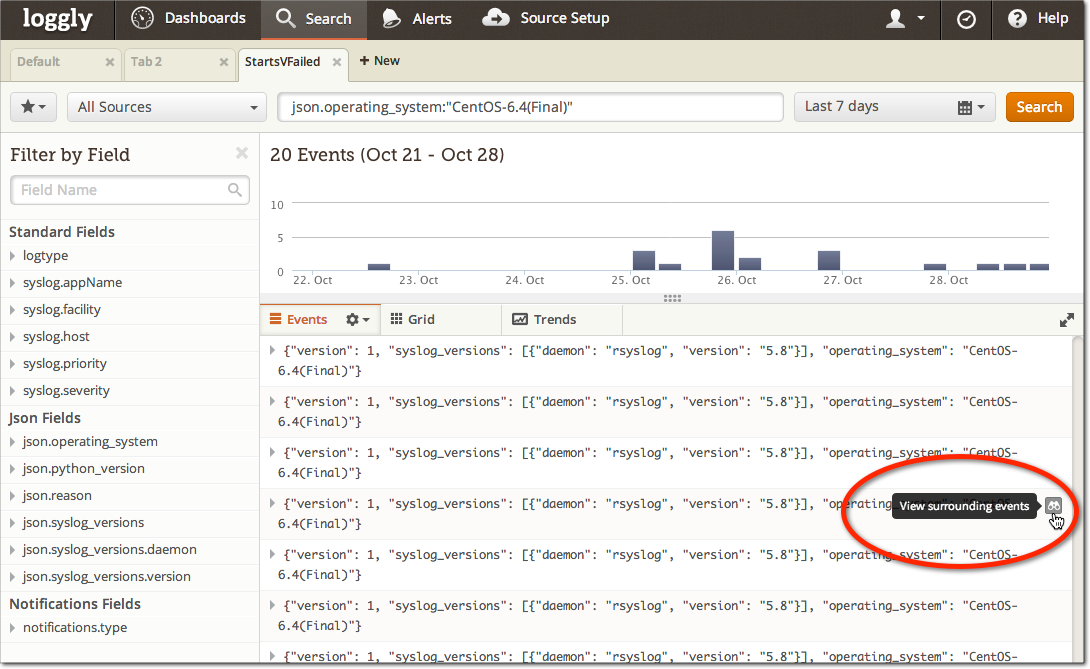The height and width of the screenshot is (669, 1090).
Task: Click the Search button
Action: tap(1039, 106)
